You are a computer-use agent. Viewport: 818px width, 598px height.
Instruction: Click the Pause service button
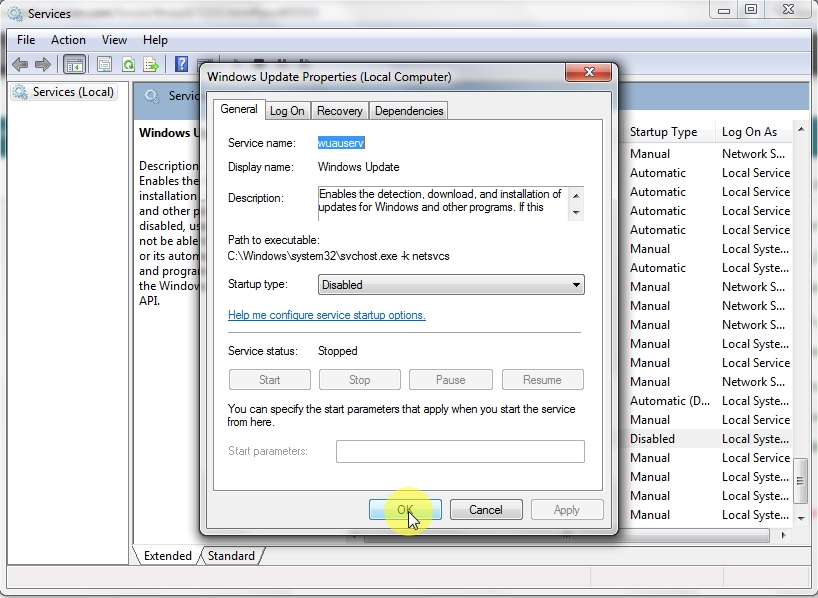451,380
